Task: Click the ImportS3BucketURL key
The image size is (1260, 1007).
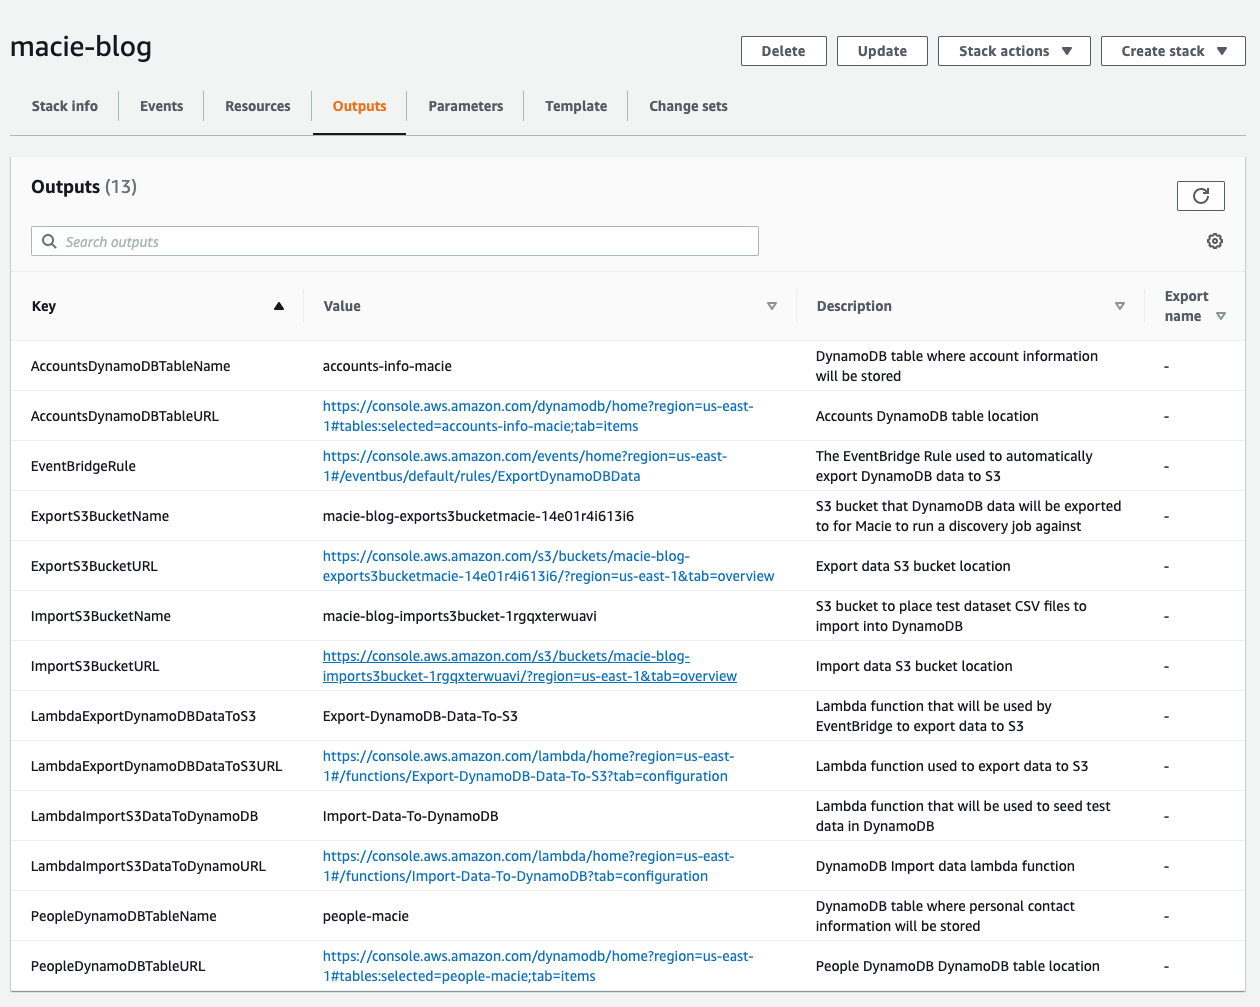Action: pyautogui.click(x=95, y=666)
